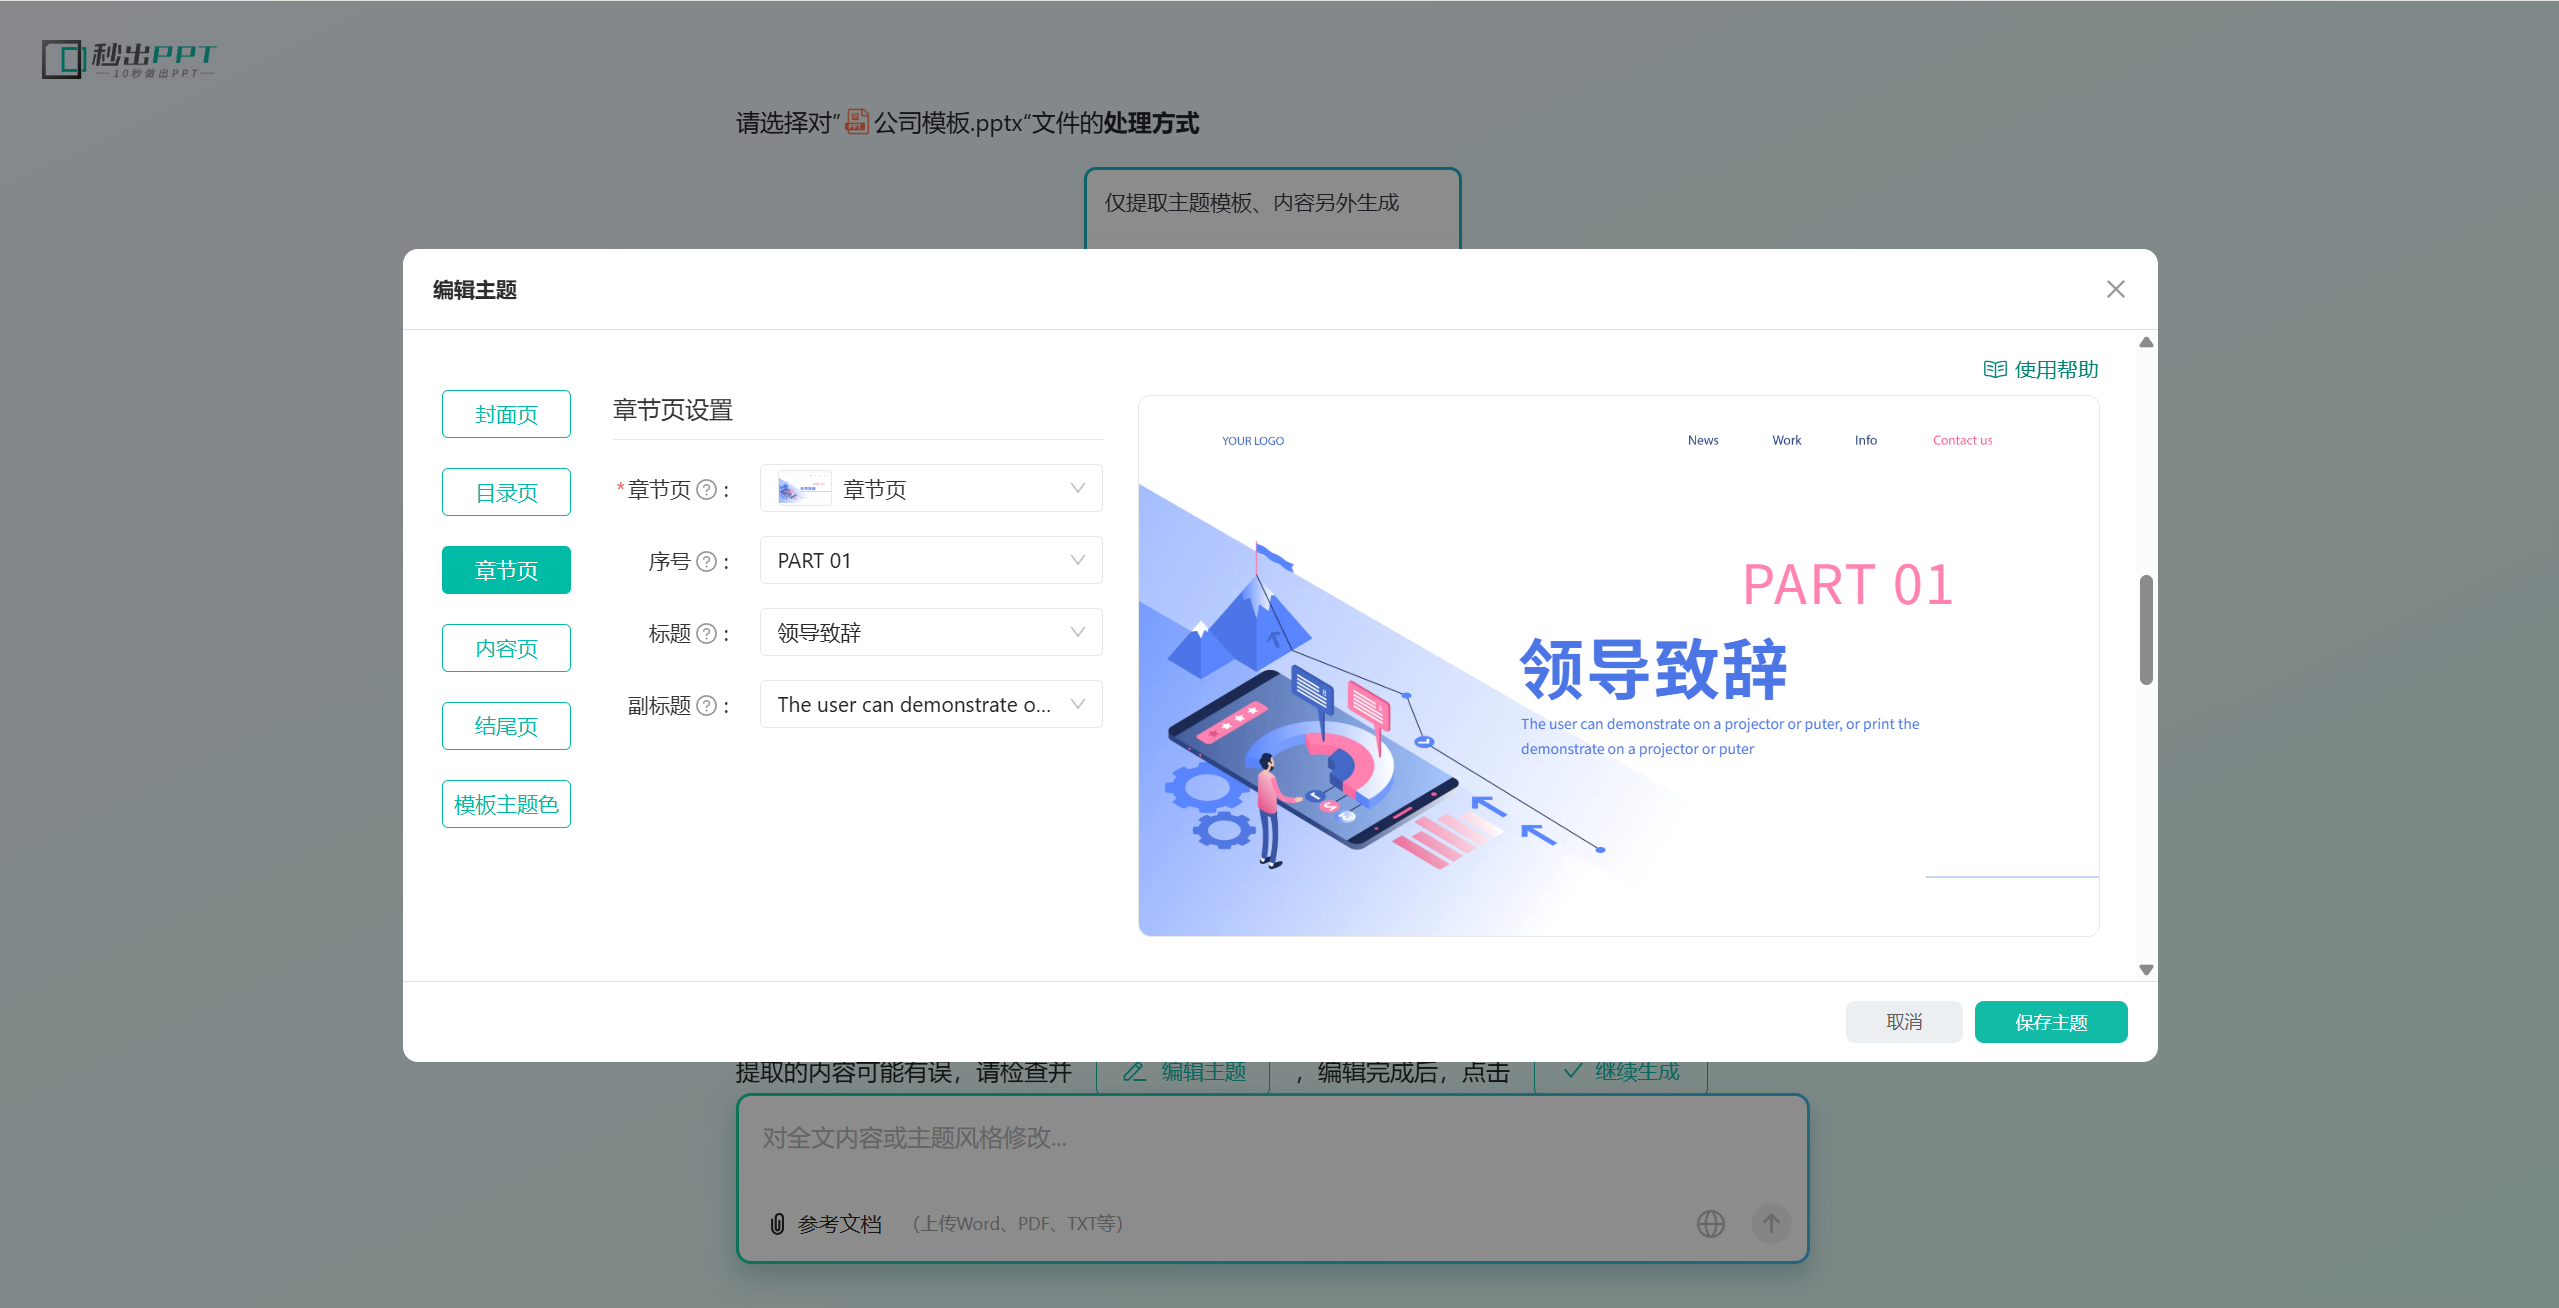This screenshot has height=1308, width=2559.
Task: Open the 副标题 subtitle dropdown
Action: tap(930, 705)
